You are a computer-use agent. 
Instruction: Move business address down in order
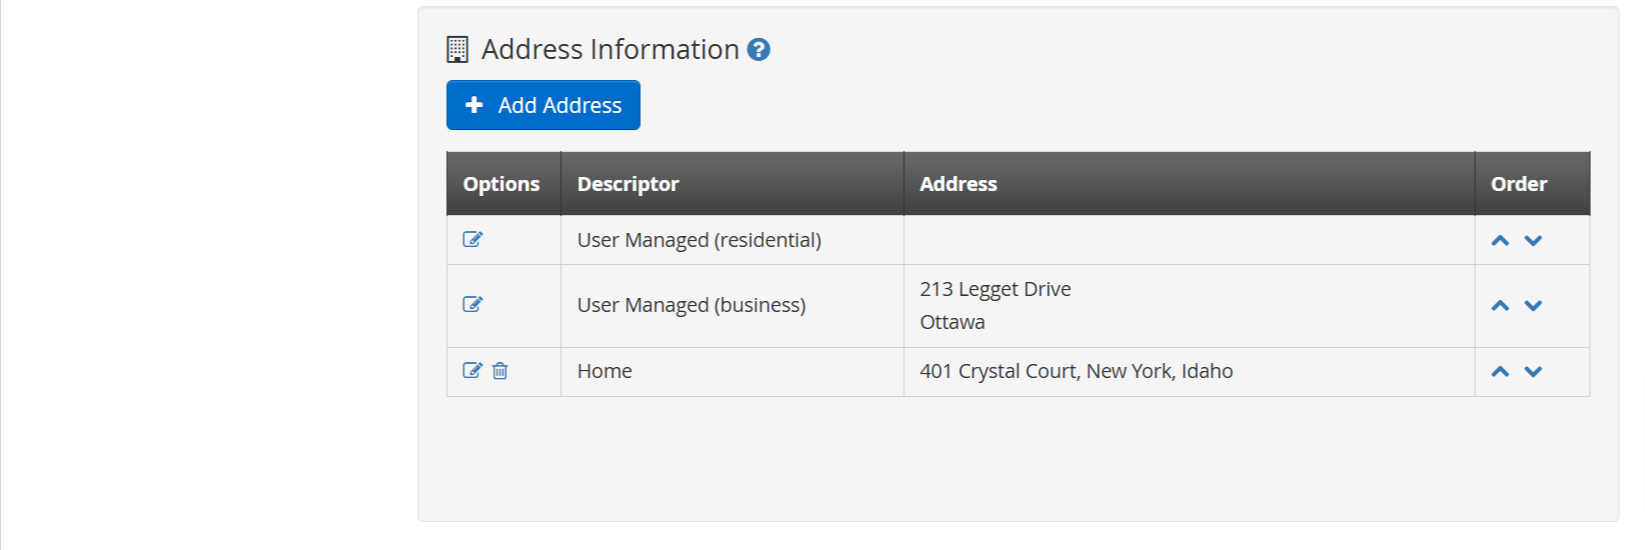click(1533, 305)
